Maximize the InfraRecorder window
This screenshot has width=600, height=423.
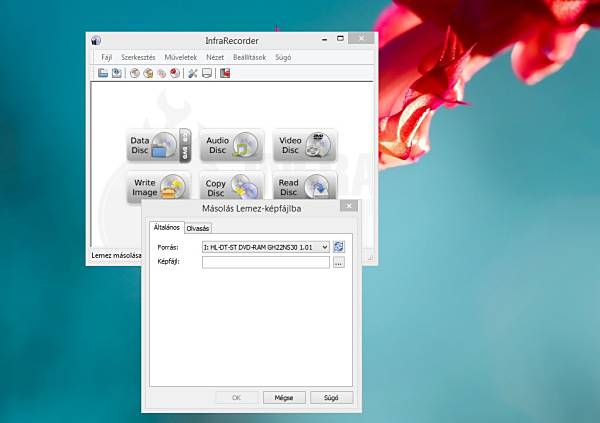point(340,38)
